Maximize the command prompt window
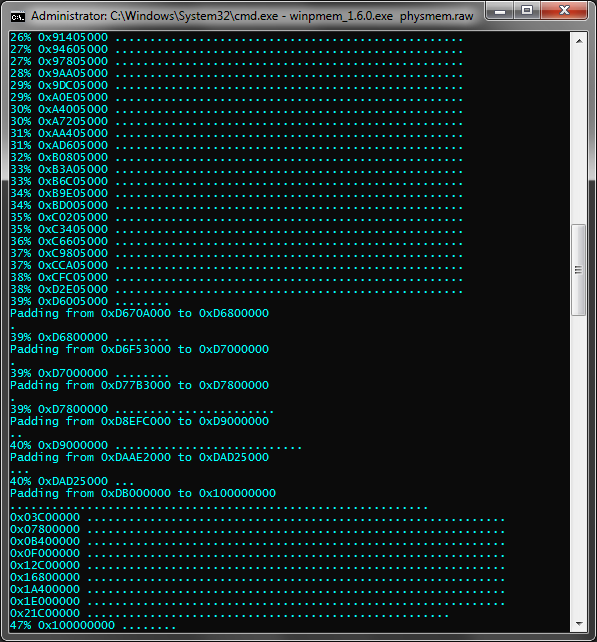Image resolution: width=597 pixels, height=642 pixels. 527,11
